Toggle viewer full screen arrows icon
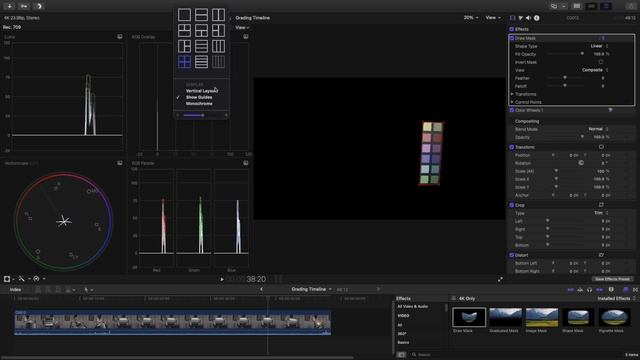Image resolution: width=640 pixels, height=360 pixels. point(500,280)
